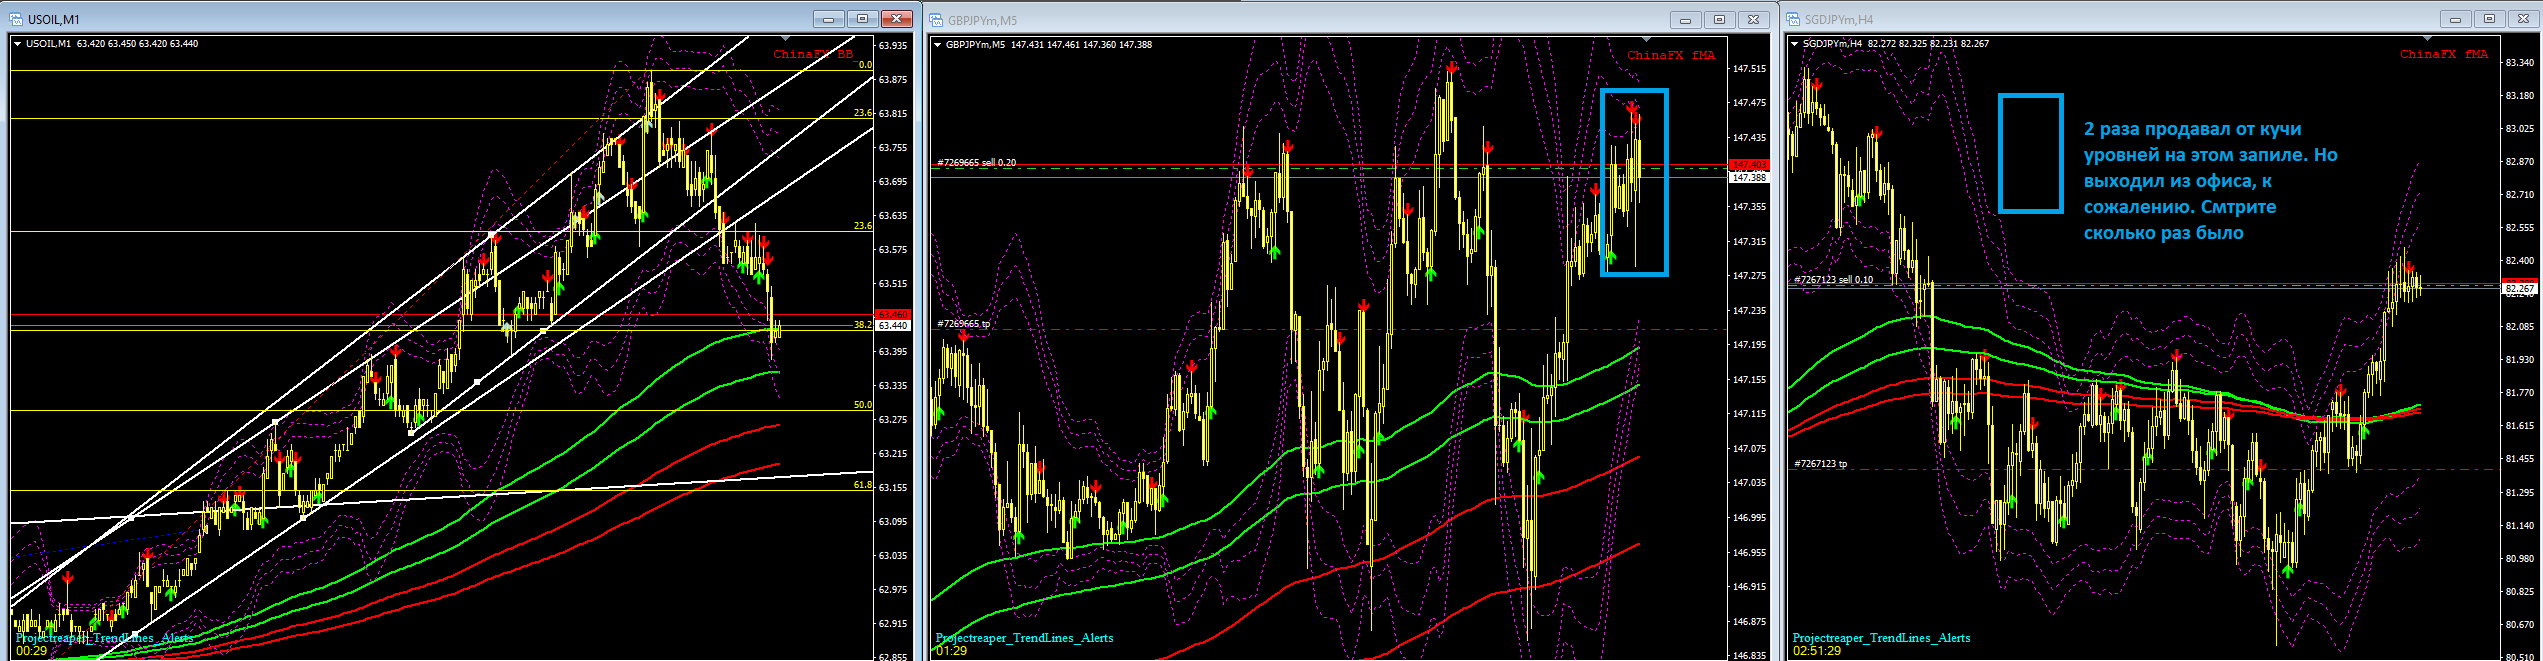
Task: Close the SGDJPYm,H4 chart window
Action: click(x=2523, y=20)
